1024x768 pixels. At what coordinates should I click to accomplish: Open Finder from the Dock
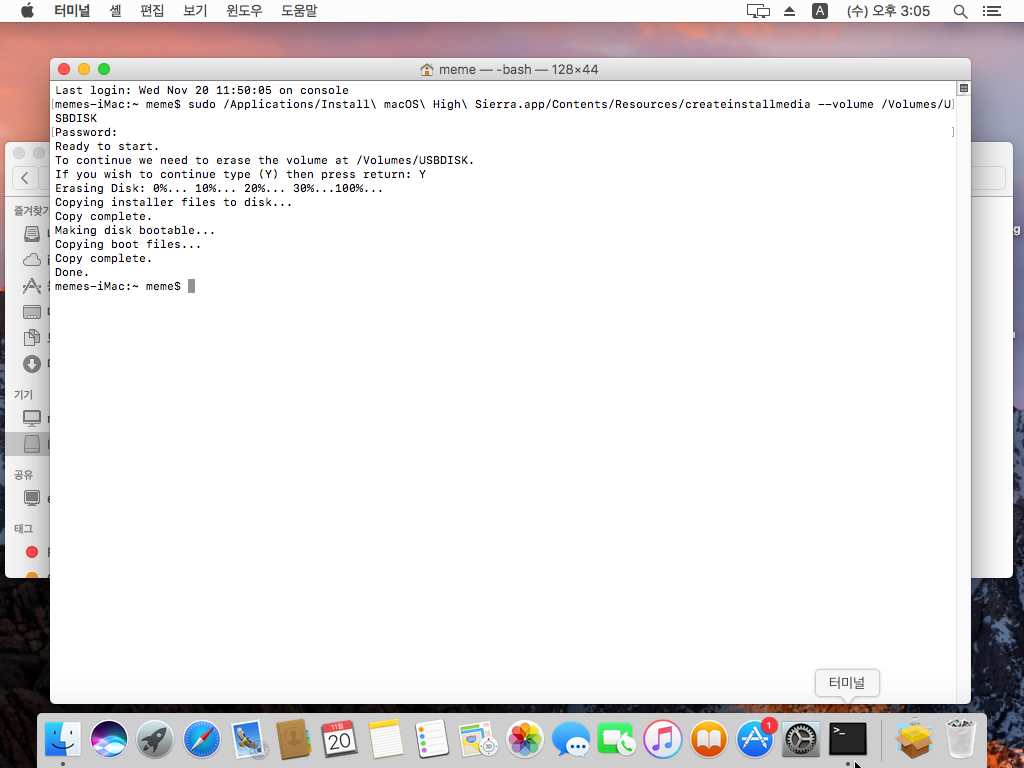click(x=63, y=739)
